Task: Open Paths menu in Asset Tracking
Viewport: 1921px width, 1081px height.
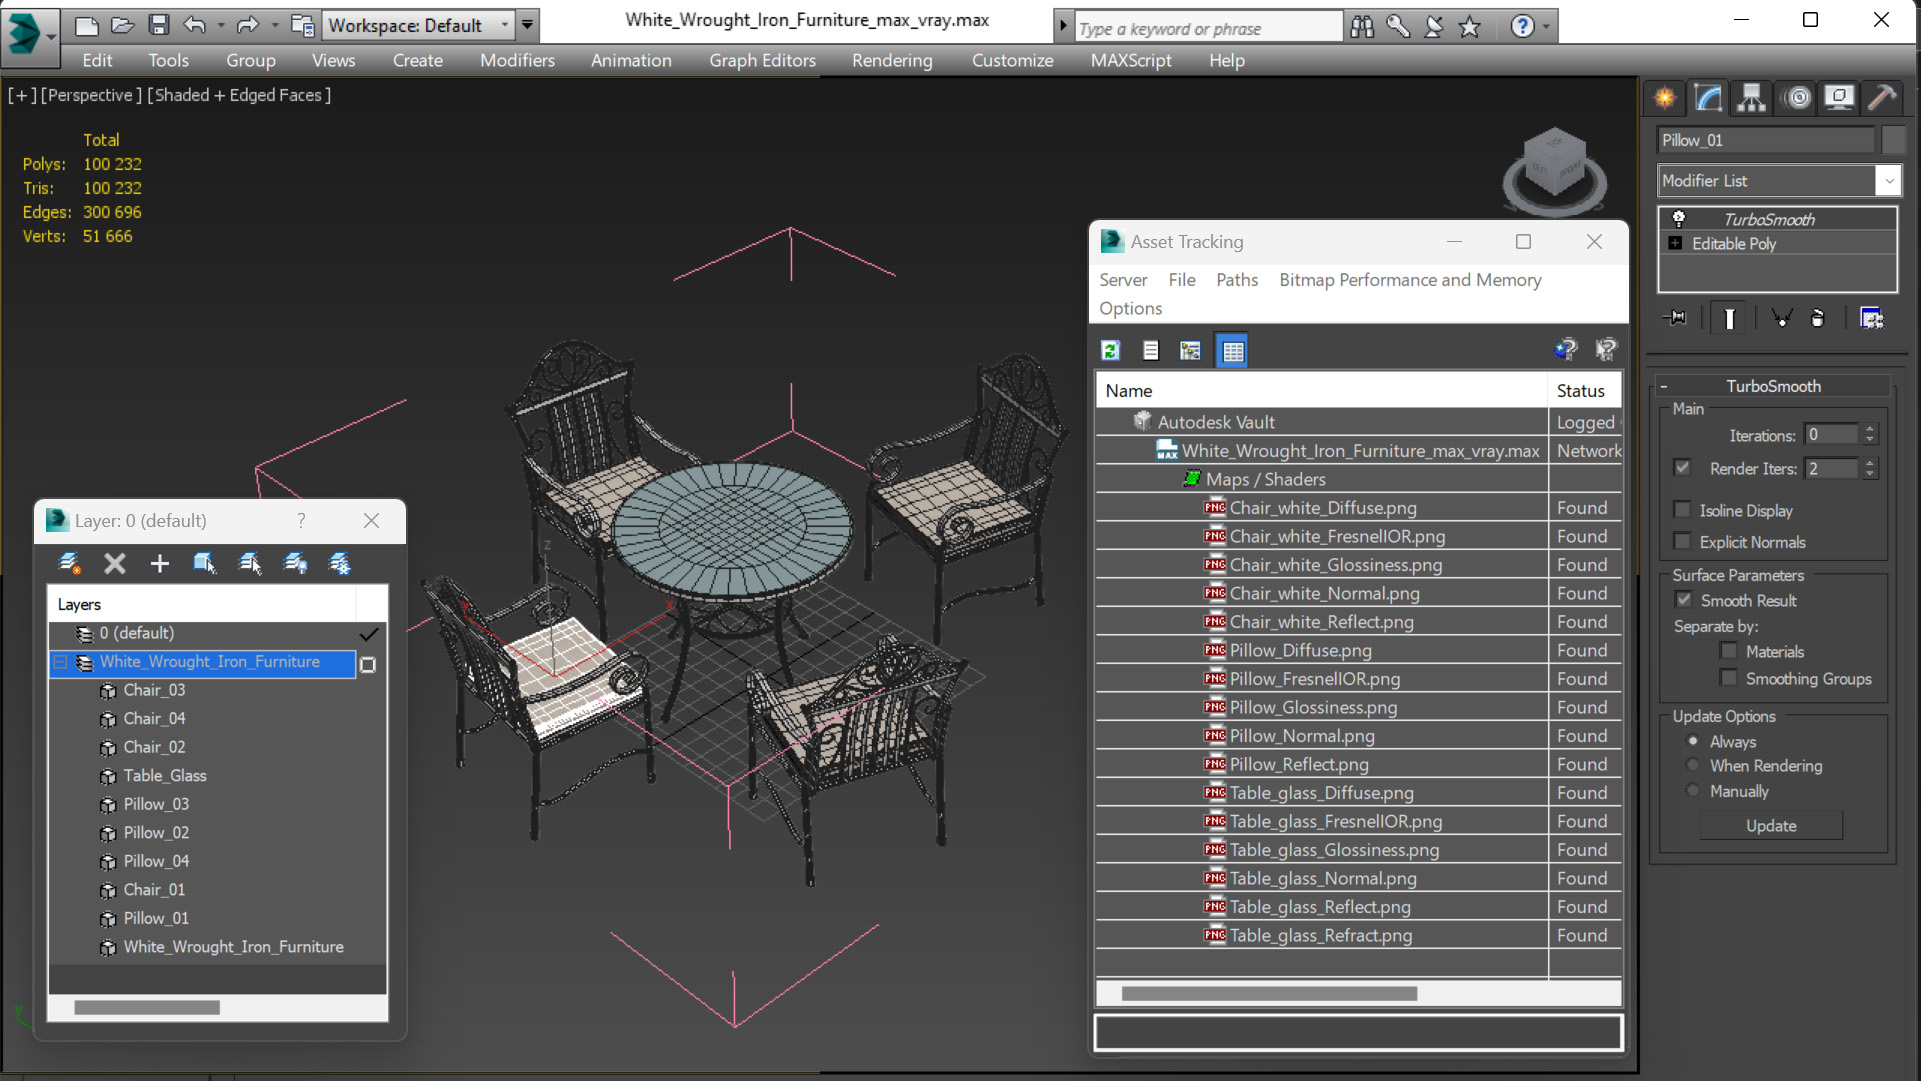Action: pyautogui.click(x=1237, y=280)
